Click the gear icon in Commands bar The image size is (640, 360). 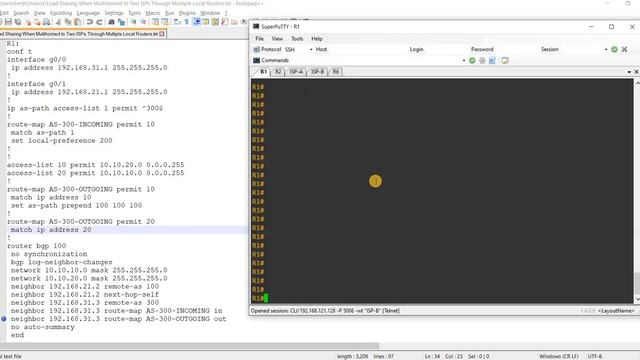tap(482, 60)
